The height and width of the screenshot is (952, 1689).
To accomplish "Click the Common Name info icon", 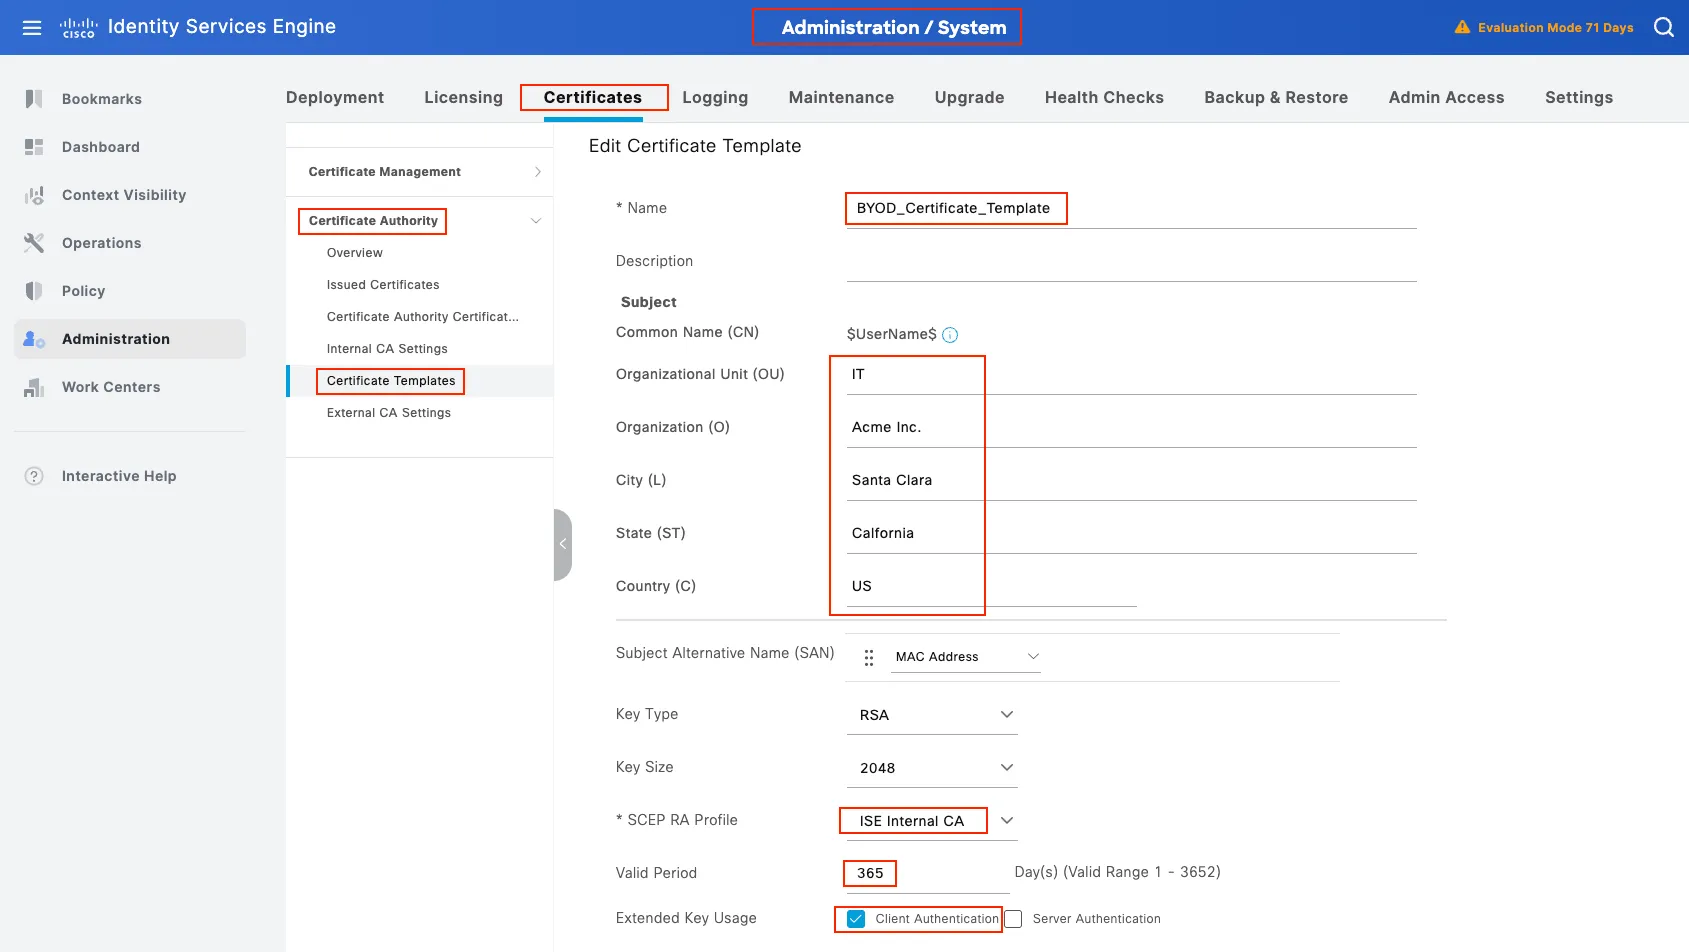I will click(950, 335).
